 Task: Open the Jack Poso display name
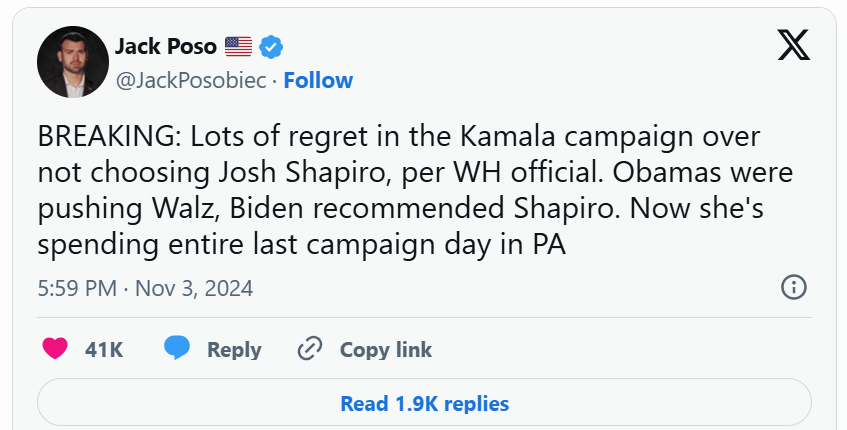click(165, 46)
